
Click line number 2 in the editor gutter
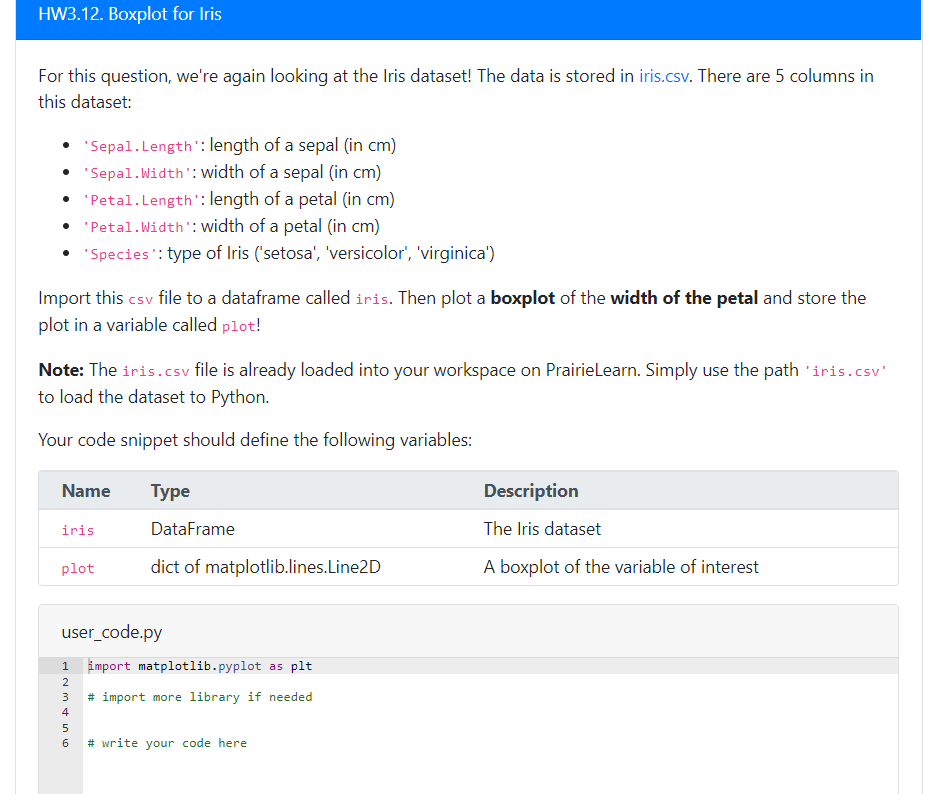pyautogui.click(x=65, y=681)
